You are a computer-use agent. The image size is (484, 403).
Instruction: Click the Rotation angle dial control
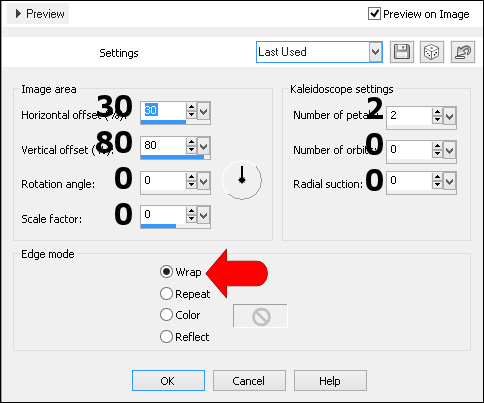(242, 180)
